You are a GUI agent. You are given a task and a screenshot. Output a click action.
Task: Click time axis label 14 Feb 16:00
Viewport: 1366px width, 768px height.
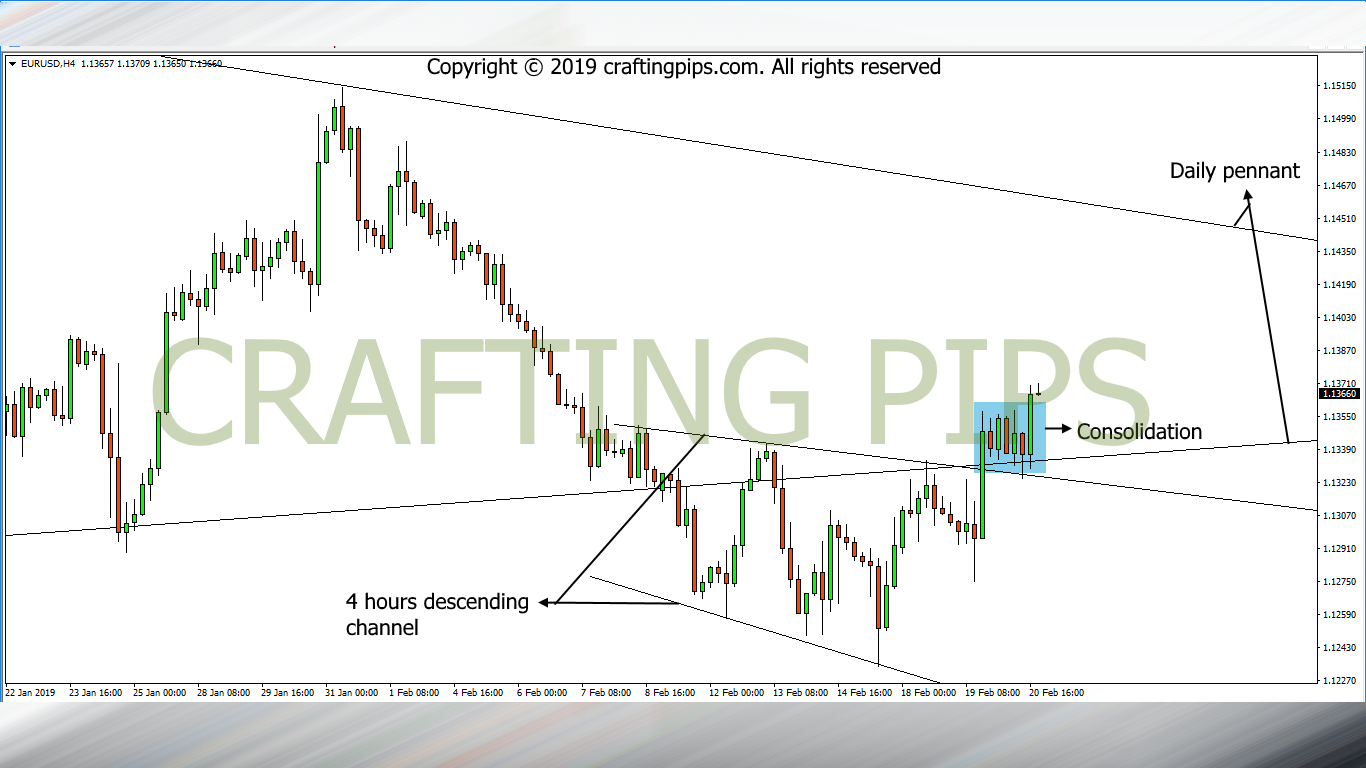865,692
